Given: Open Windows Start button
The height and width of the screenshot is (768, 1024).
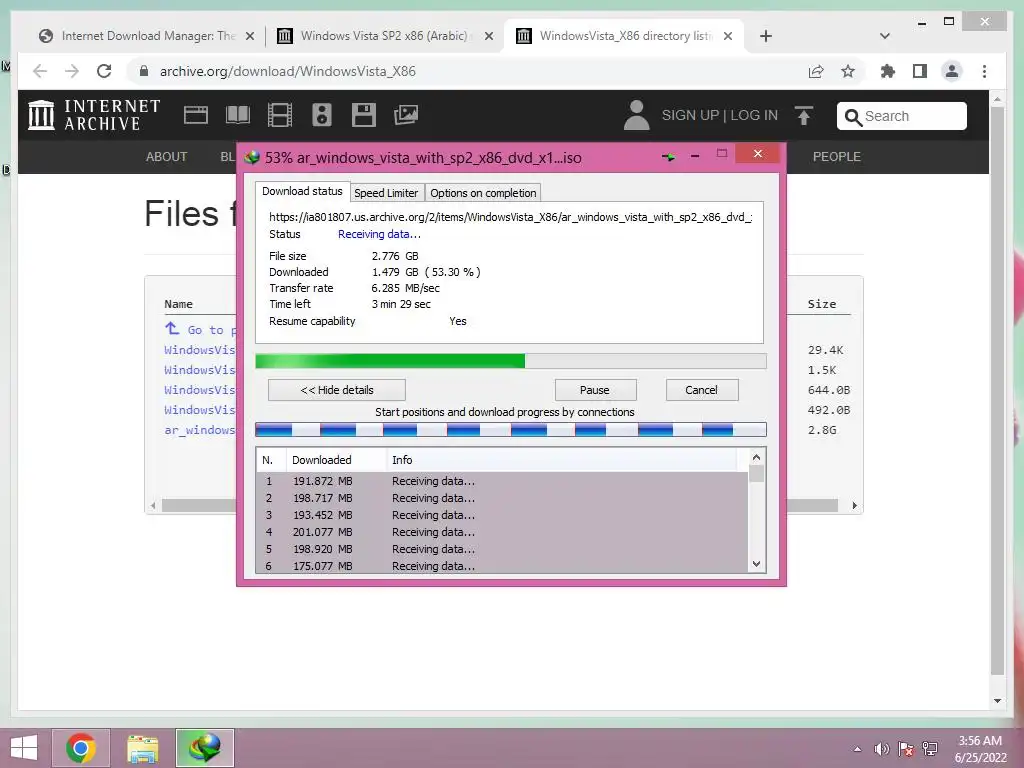Looking at the screenshot, I should click(x=24, y=748).
